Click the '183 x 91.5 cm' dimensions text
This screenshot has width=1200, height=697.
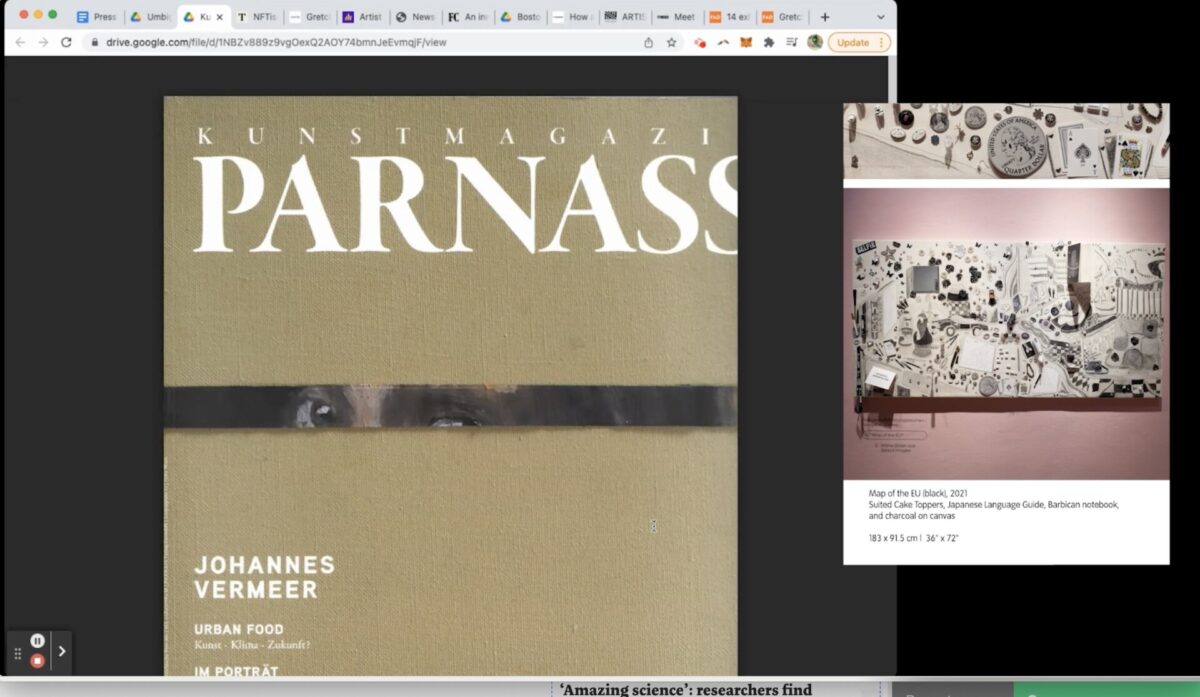(x=914, y=538)
